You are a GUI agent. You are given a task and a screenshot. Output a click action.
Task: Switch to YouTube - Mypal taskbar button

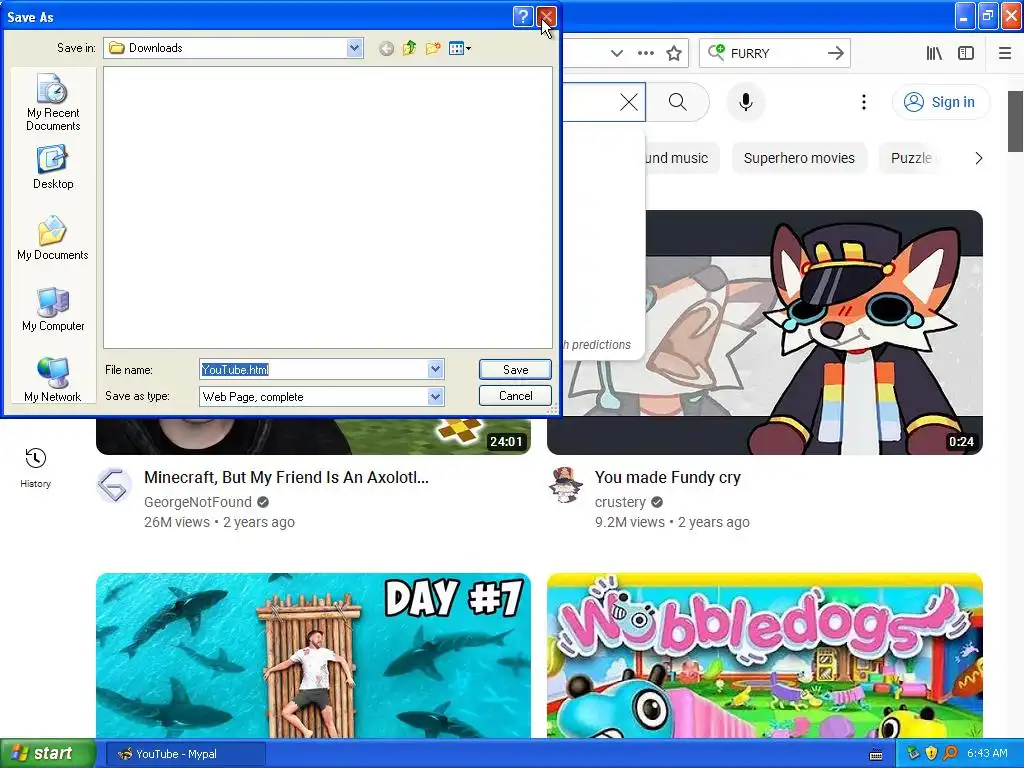pyautogui.click(x=183, y=754)
